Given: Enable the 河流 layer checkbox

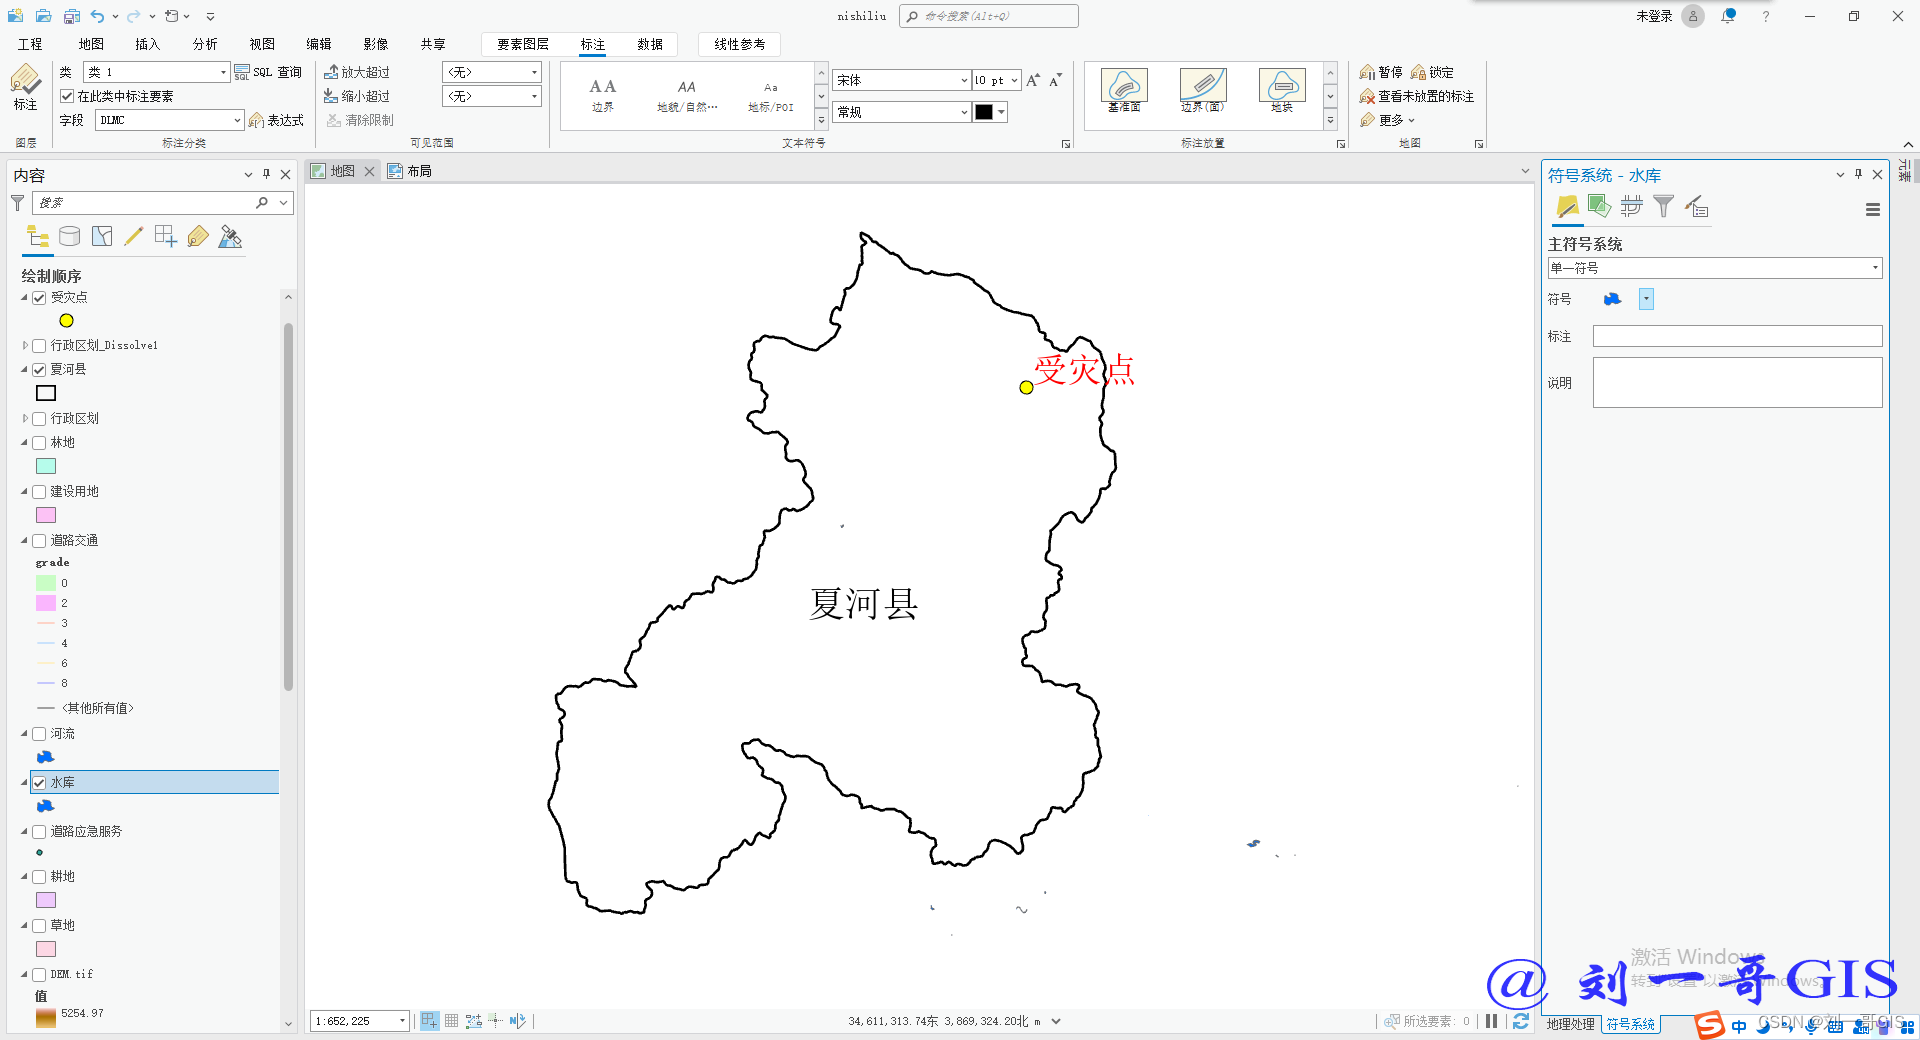Looking at the screenshot, I should (39, 734).
